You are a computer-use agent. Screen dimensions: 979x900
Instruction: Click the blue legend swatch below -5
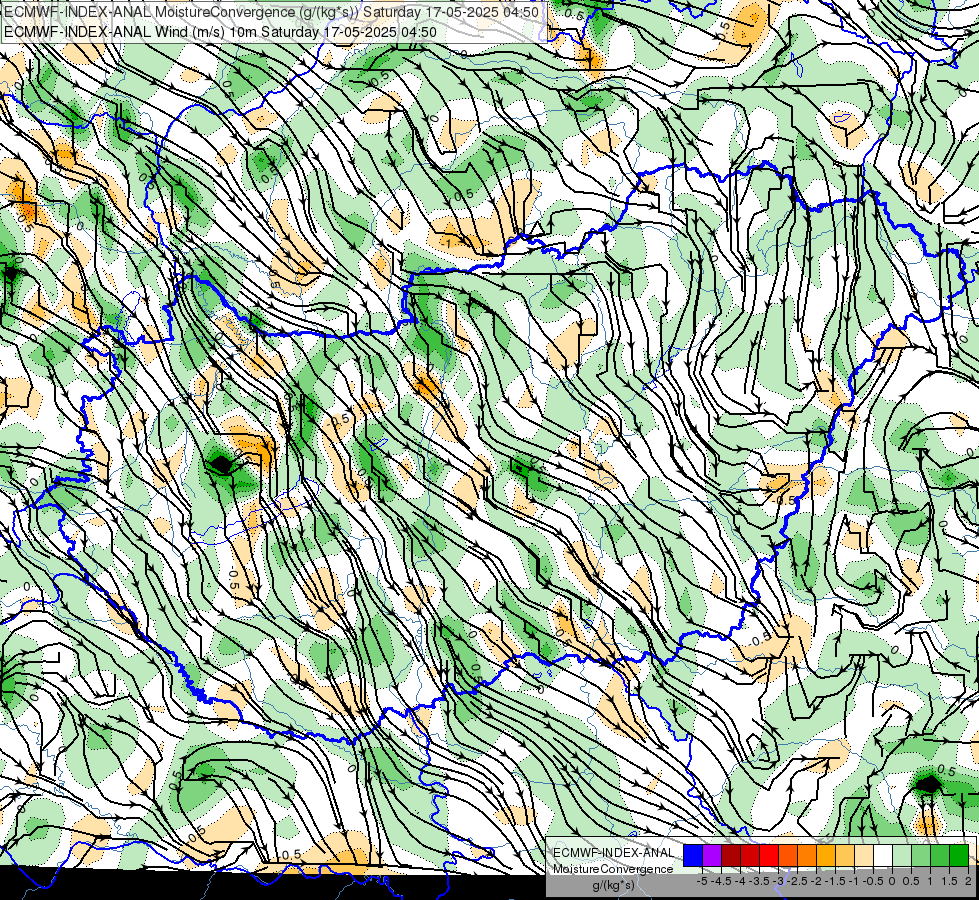[x=693, y=855]
